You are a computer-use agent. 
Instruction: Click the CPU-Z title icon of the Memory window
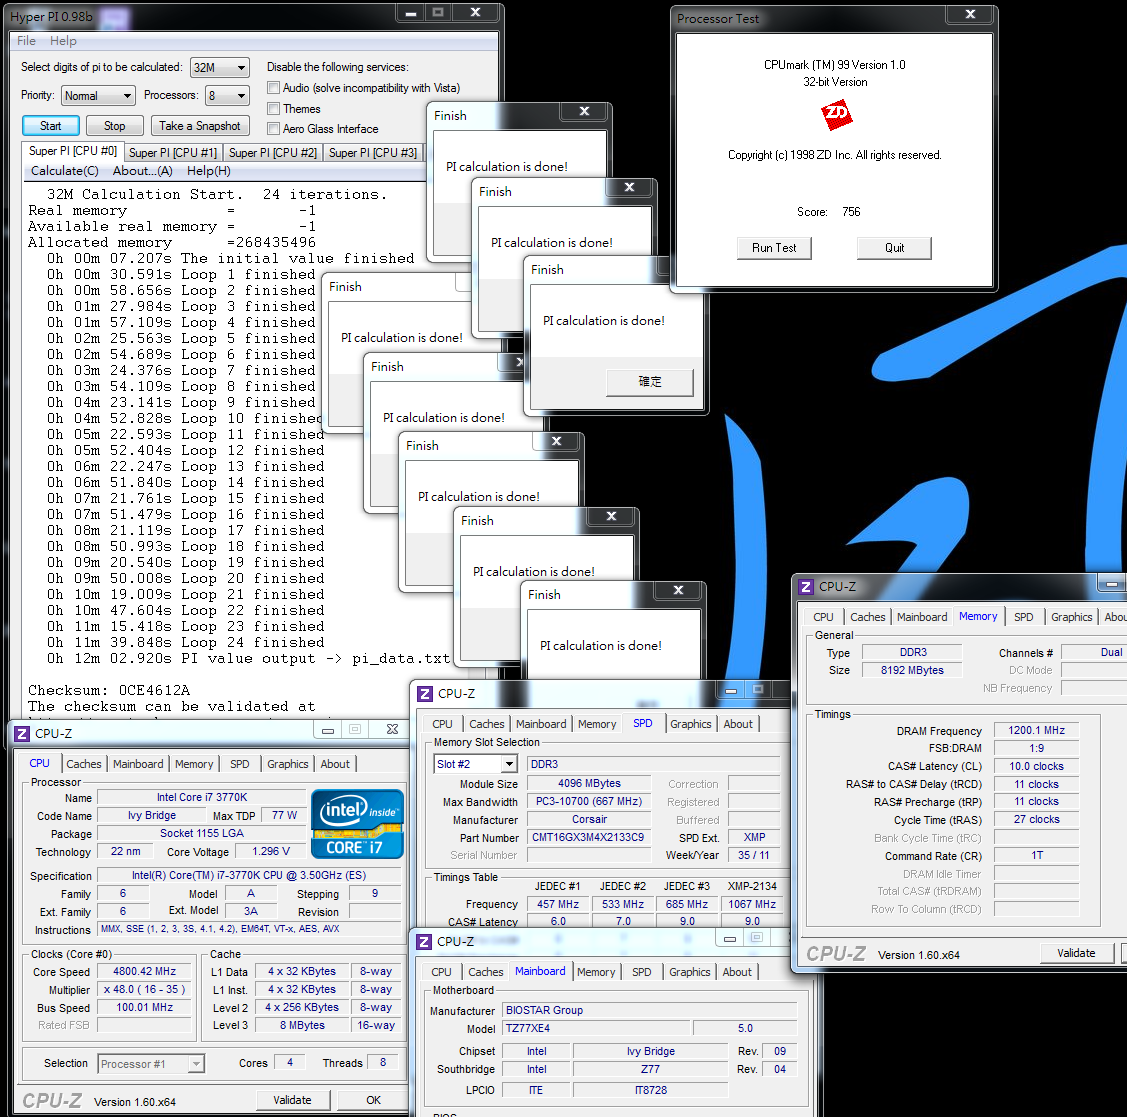click(806, 587)
